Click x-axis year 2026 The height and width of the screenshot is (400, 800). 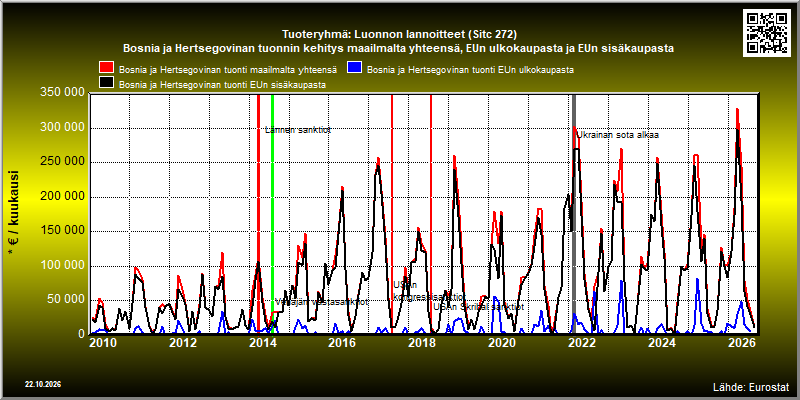tap(740, 343)
